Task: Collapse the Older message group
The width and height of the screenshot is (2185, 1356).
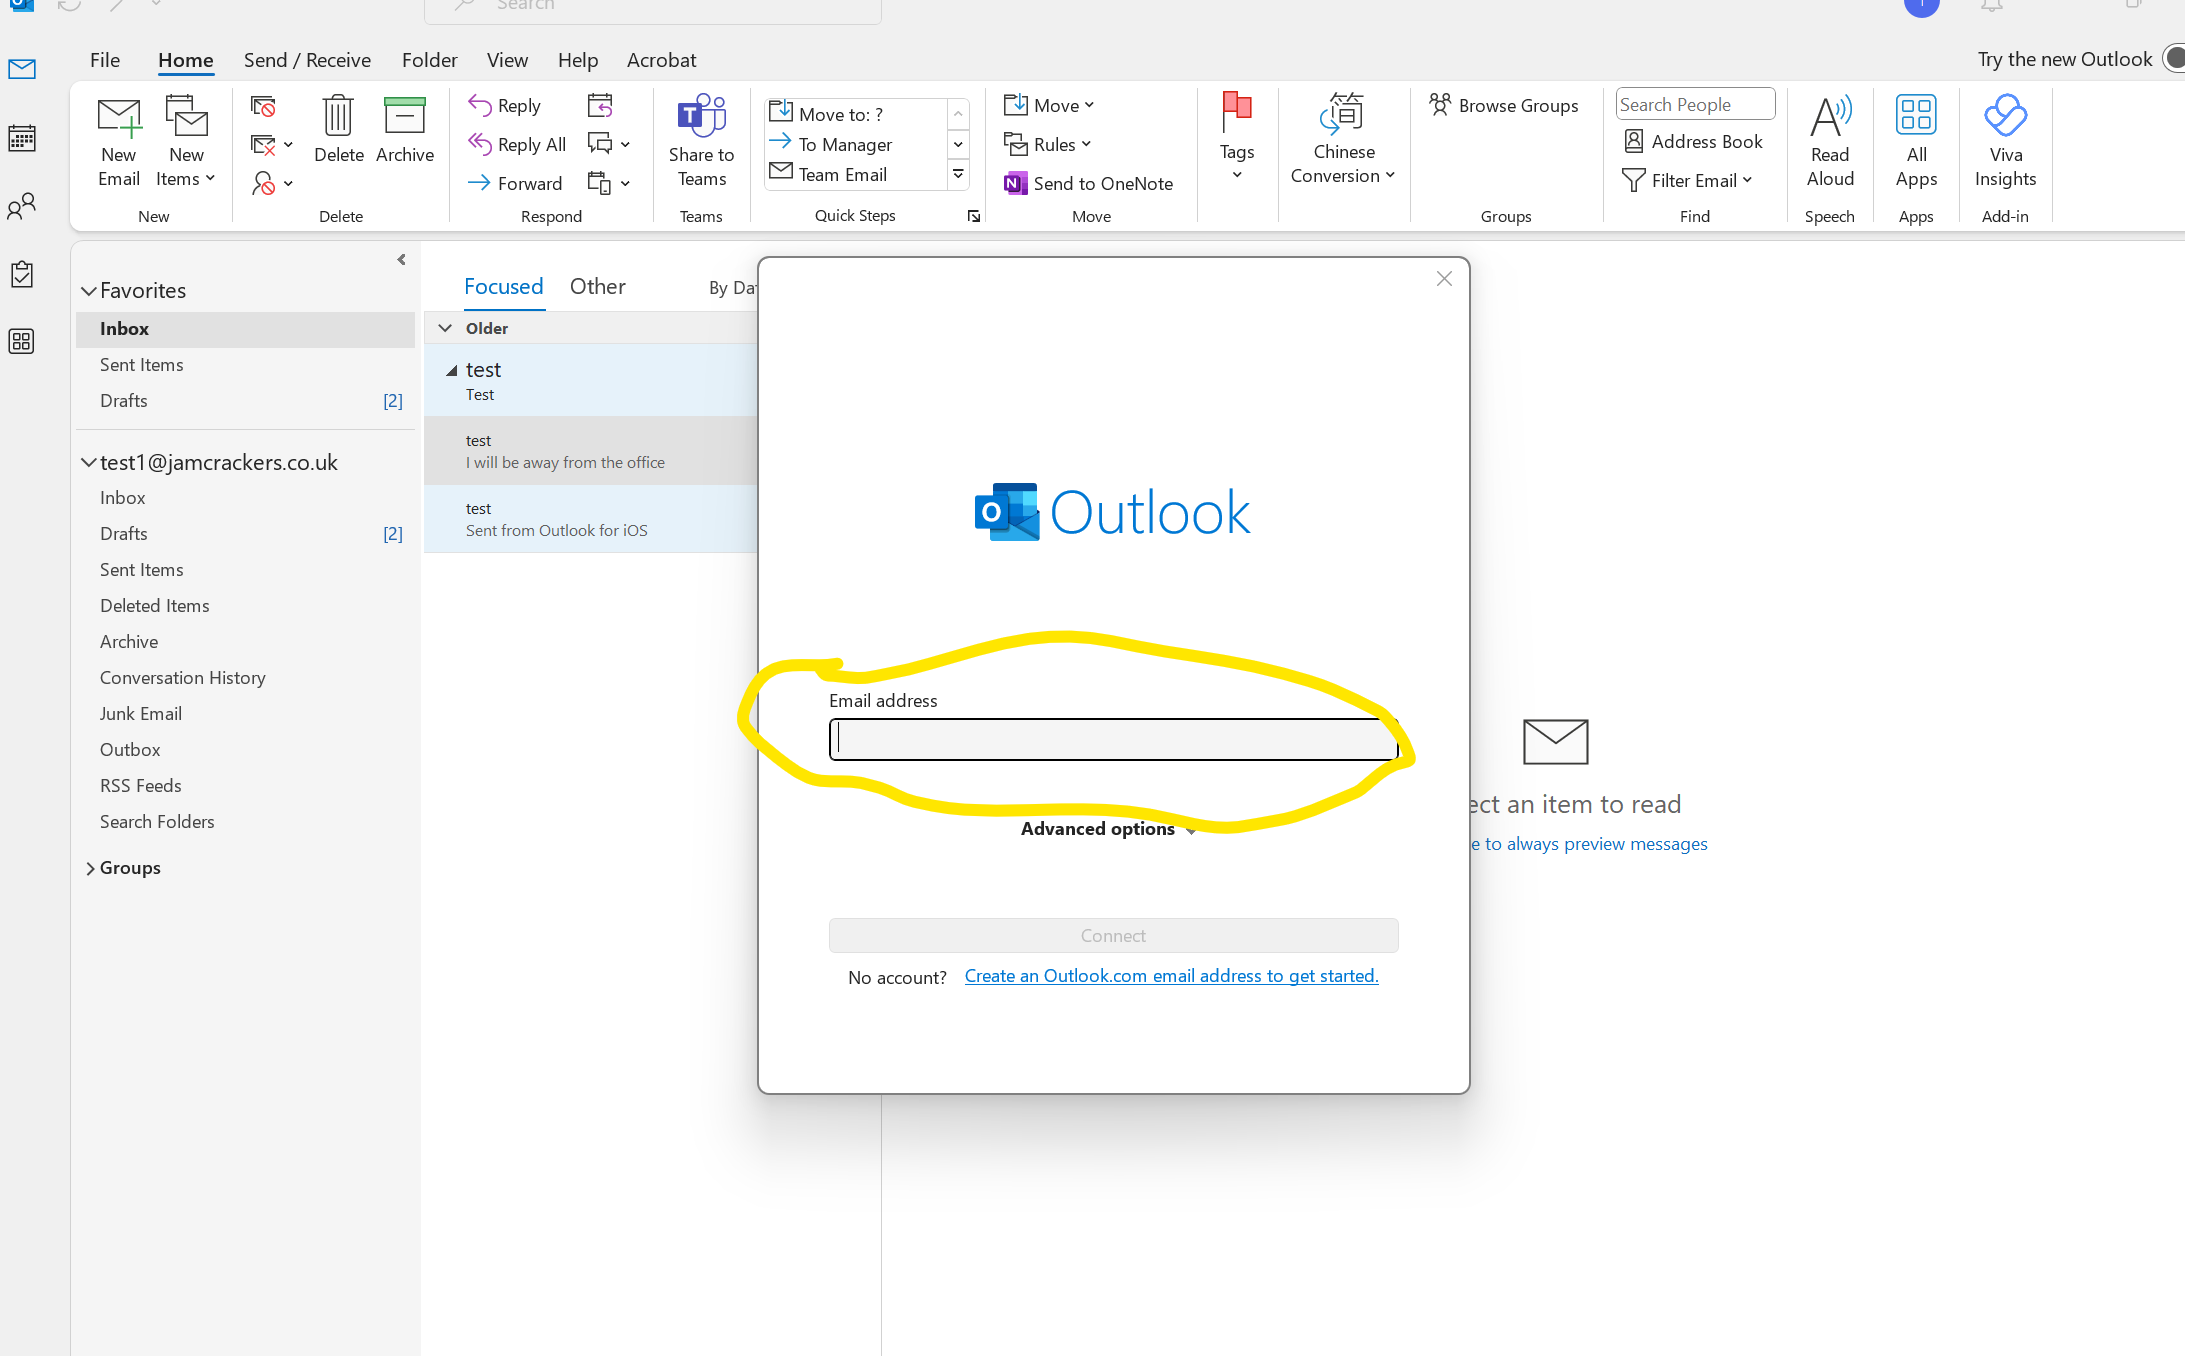Action: pos(445,327)
